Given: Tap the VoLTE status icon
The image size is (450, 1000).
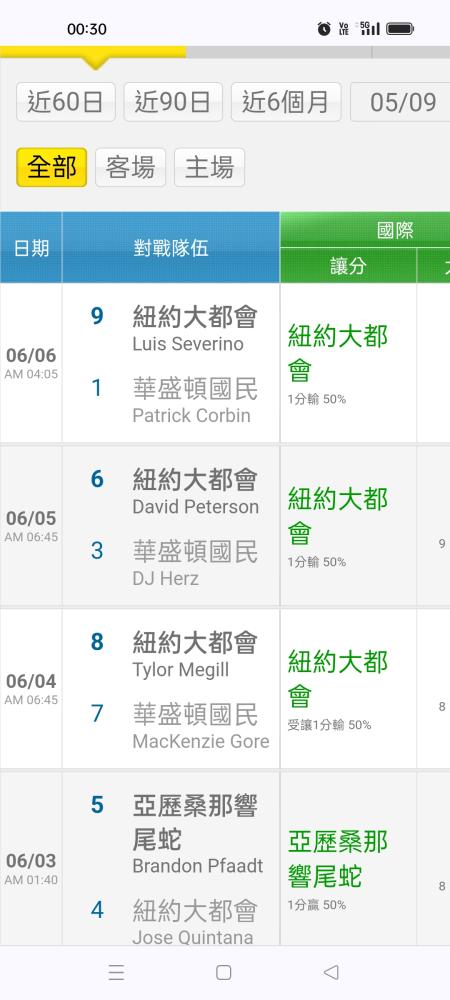Looking at the screenshot, I should pyautogui.click(x=344, y=29).
